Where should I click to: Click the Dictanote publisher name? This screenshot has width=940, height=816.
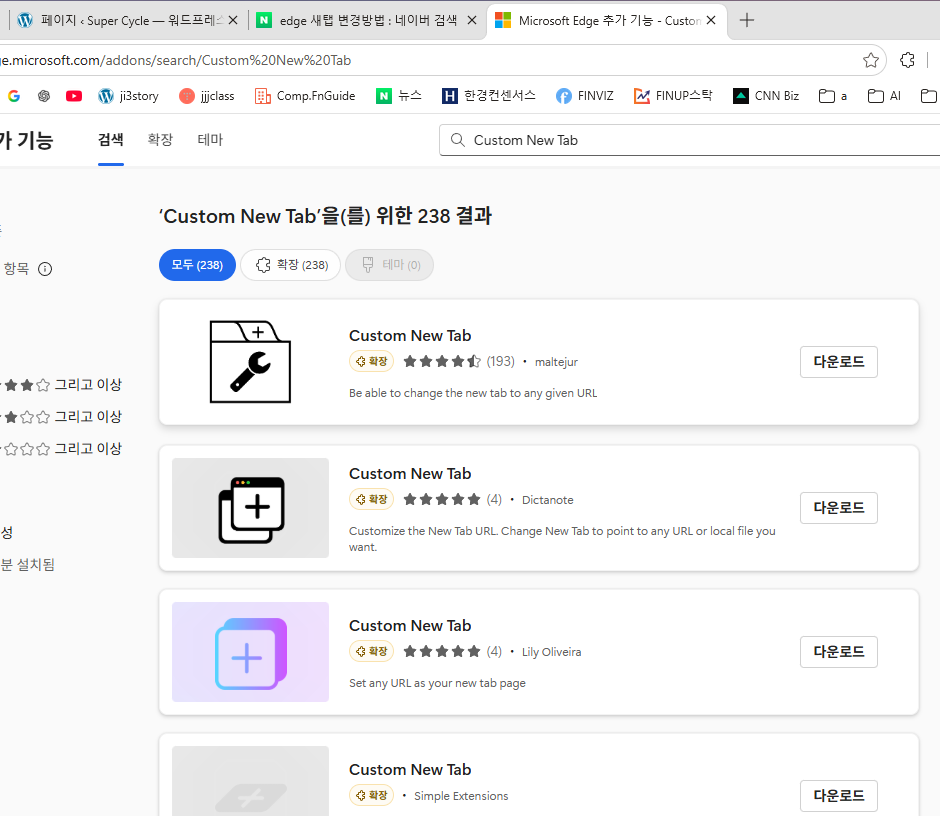[547, 500]
